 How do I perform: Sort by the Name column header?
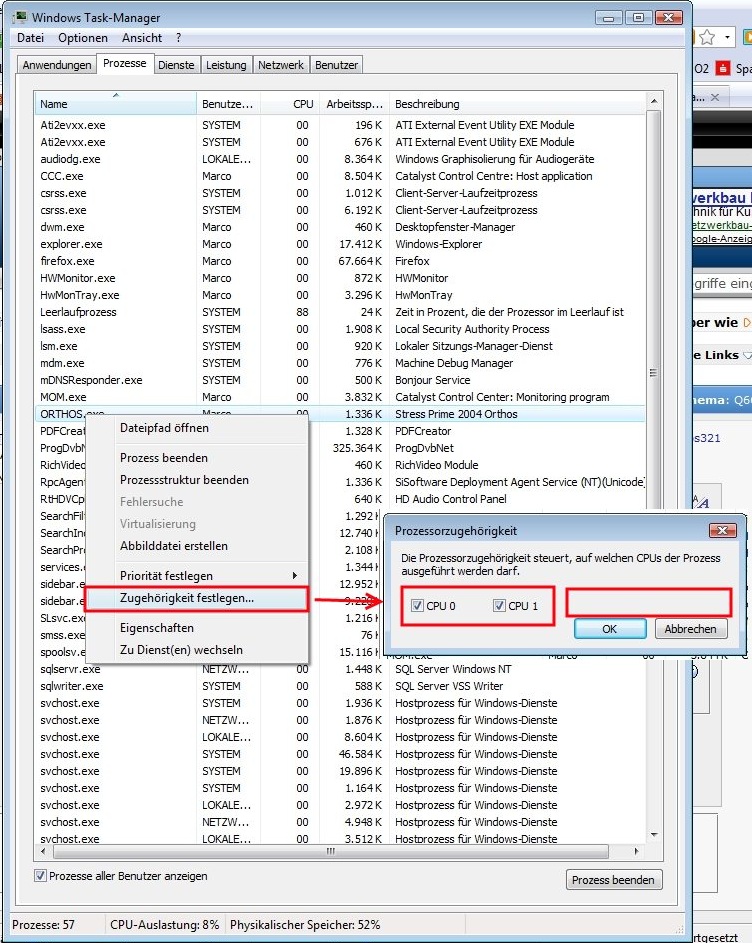[116, 103]
